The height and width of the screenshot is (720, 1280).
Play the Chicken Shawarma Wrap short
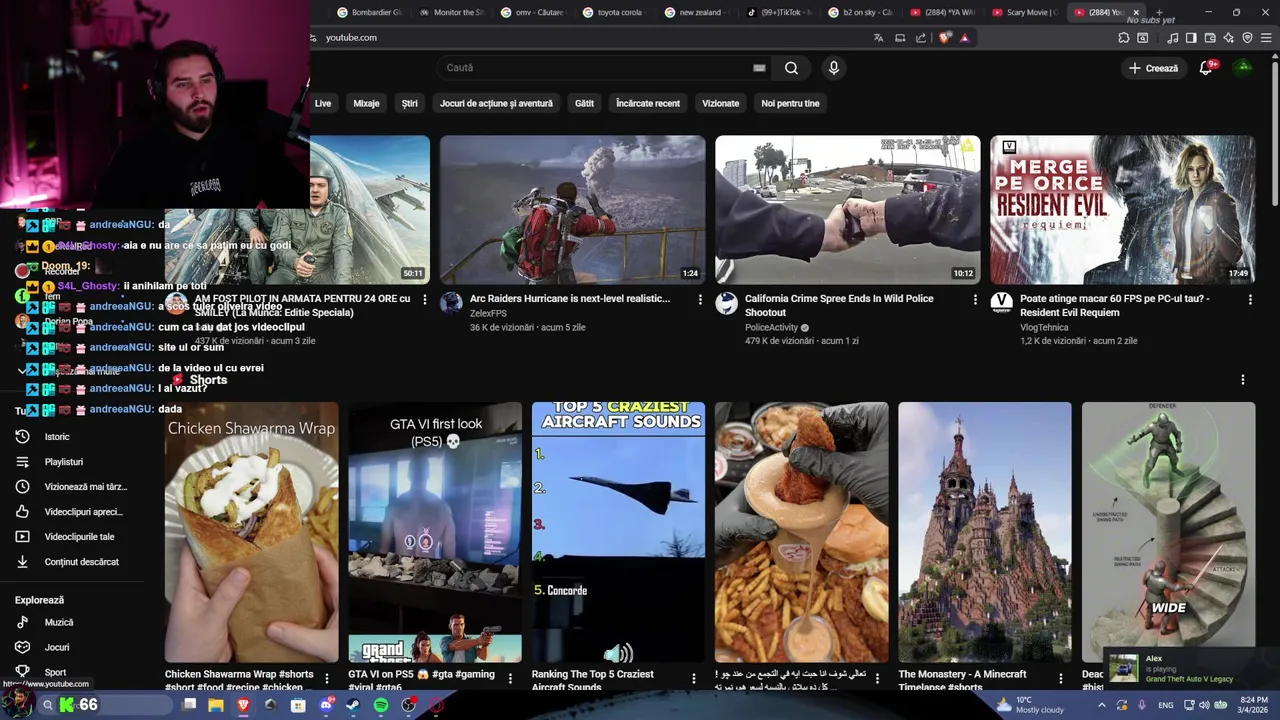[251, 532]
